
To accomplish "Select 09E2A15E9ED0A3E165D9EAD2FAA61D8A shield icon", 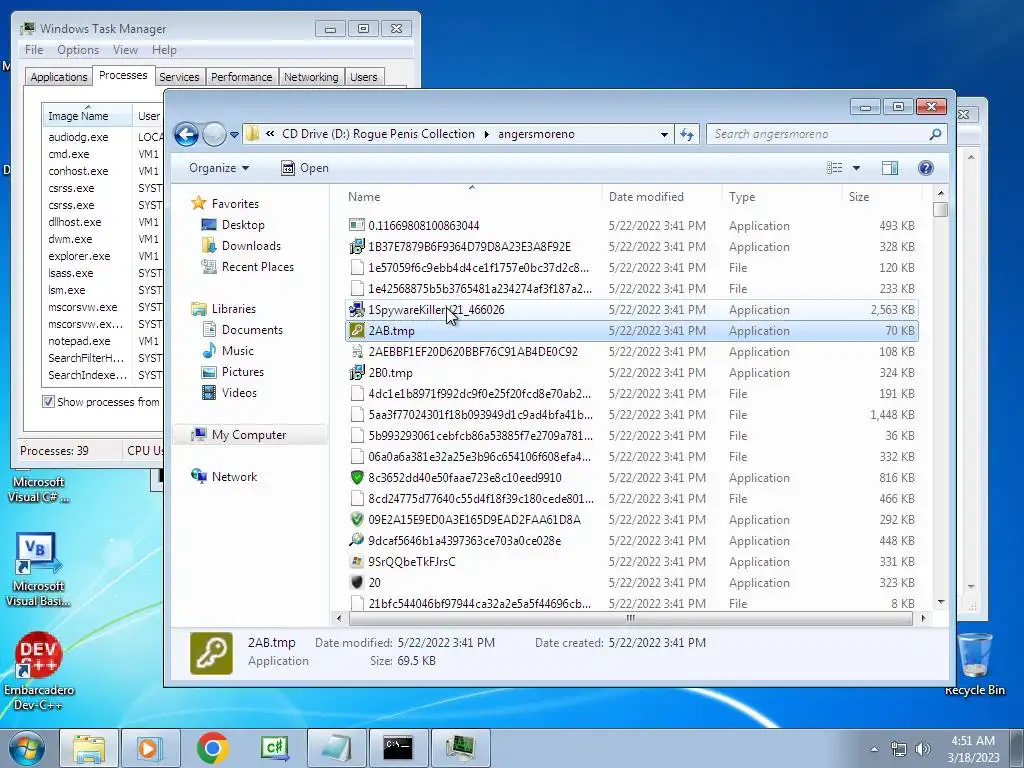I will coord(357,519).
